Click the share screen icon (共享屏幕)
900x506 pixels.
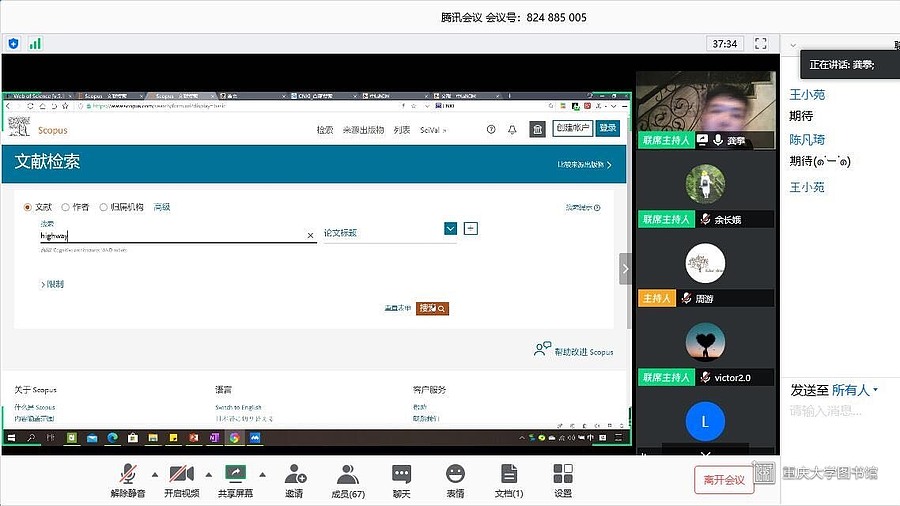(x=235, y=474)
